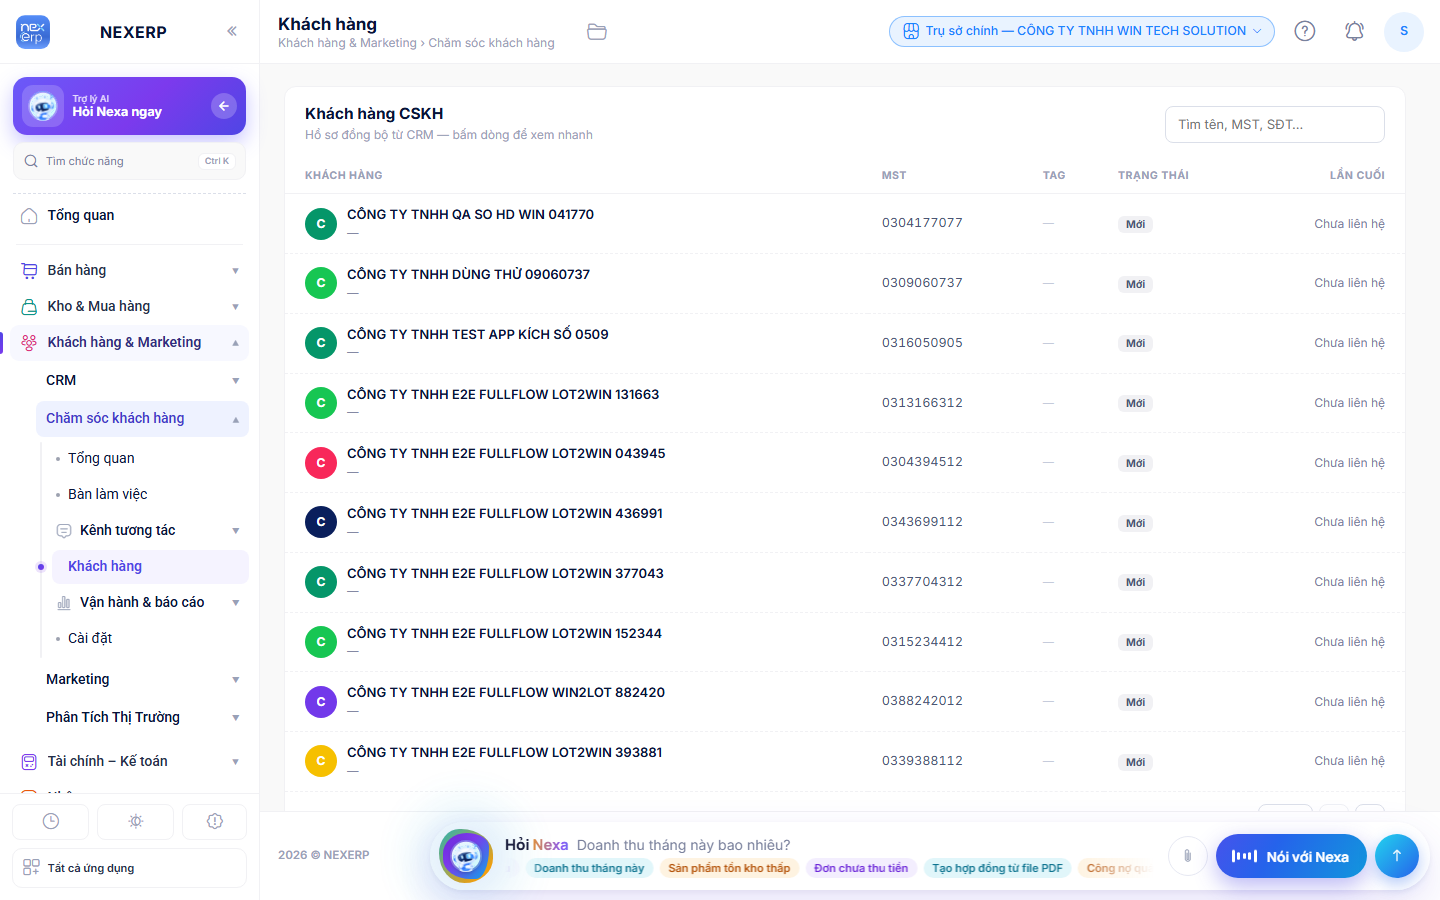
Task: Choose the Sản phẩm tồn kho thấp chip
Action: click(x=729, y=868)
